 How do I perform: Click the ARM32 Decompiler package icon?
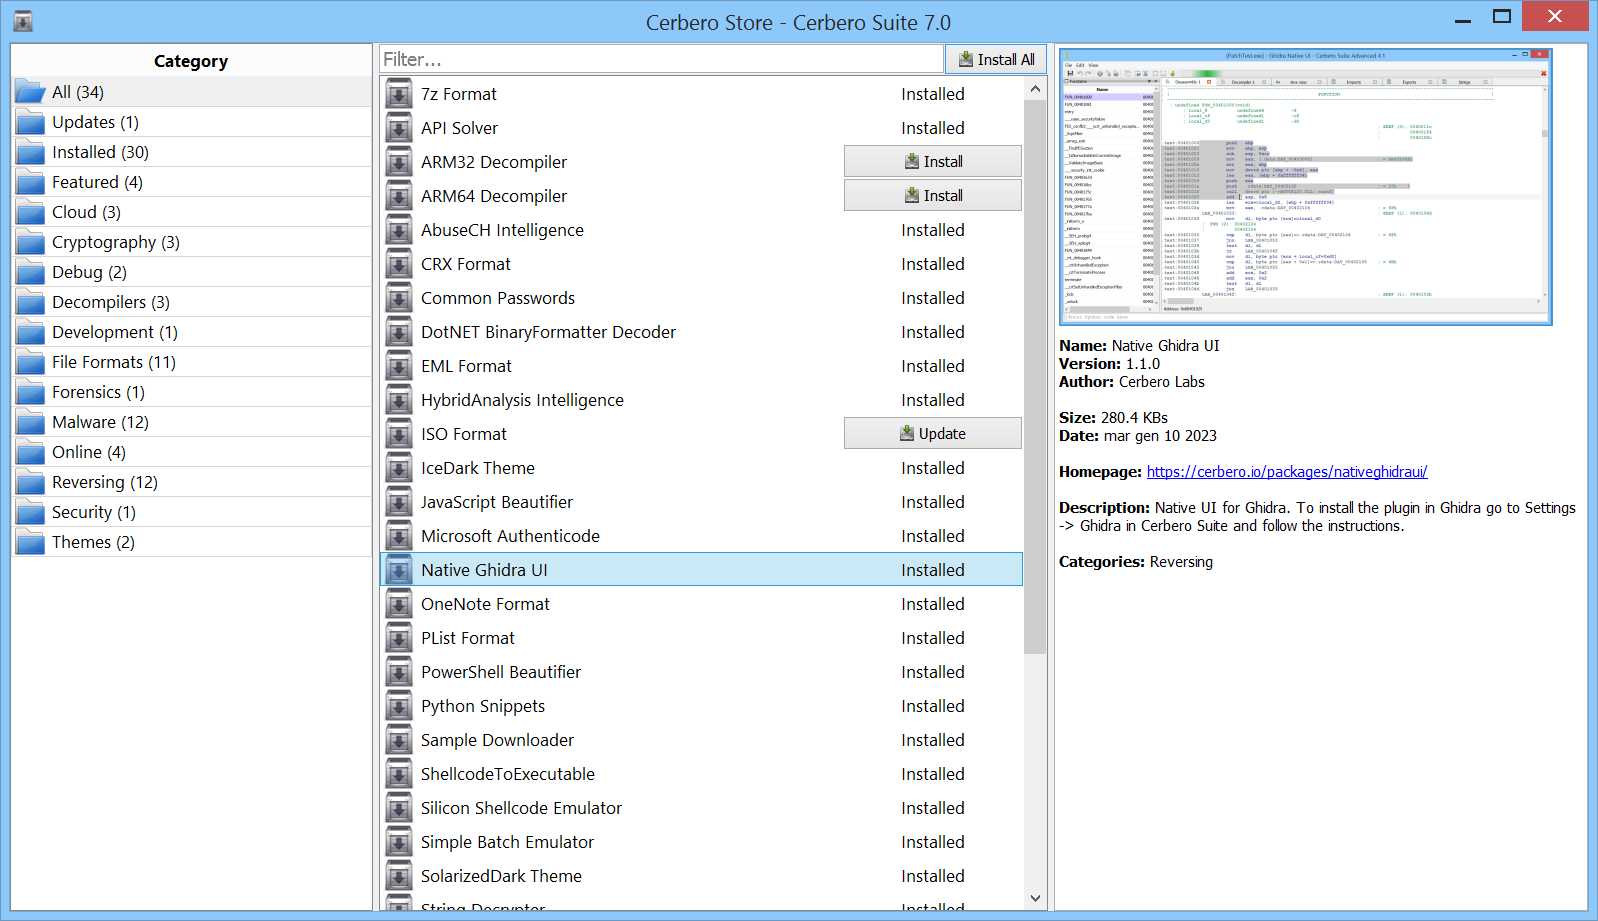(x=399, y=162)
